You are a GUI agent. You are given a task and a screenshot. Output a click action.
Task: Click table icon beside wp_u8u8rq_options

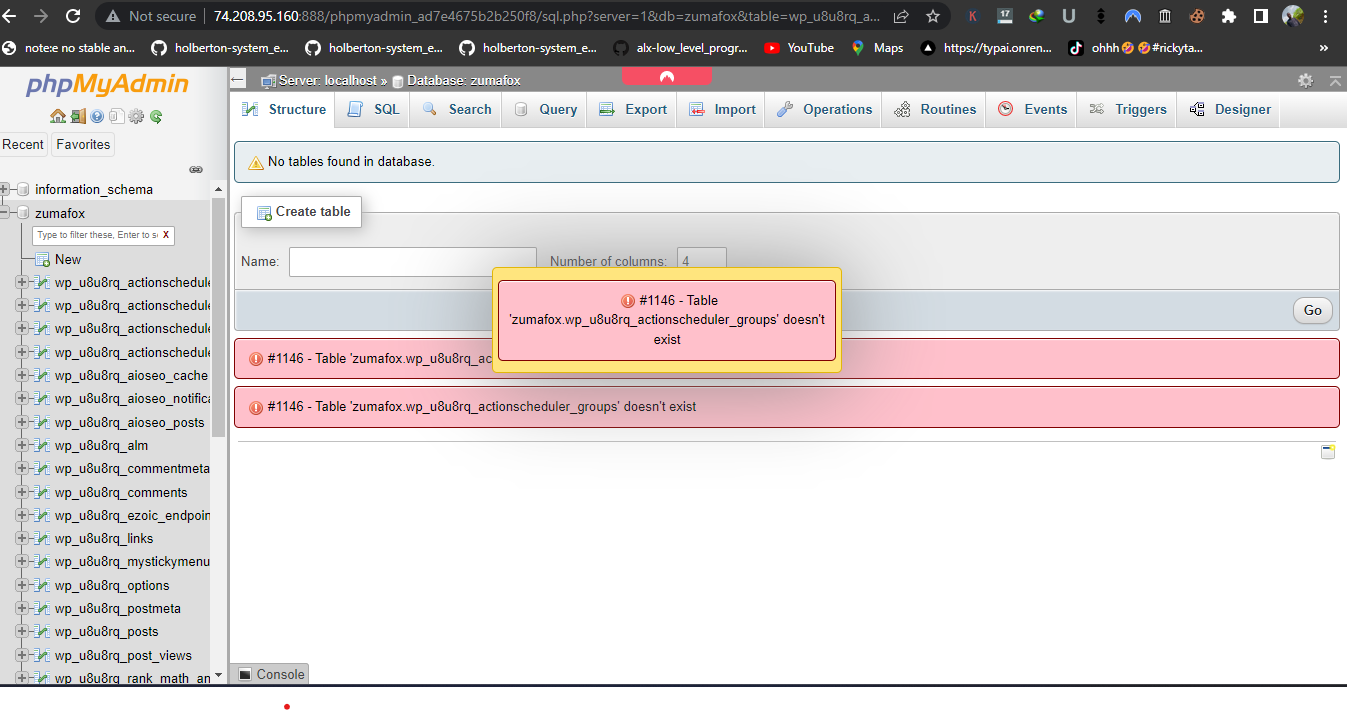pos(43,585)
